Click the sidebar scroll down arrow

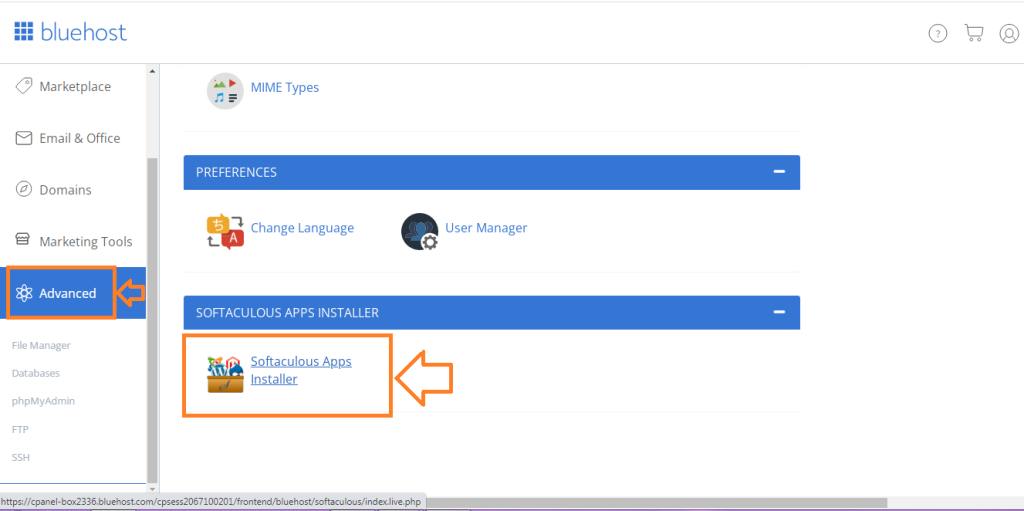pos(153,488)
